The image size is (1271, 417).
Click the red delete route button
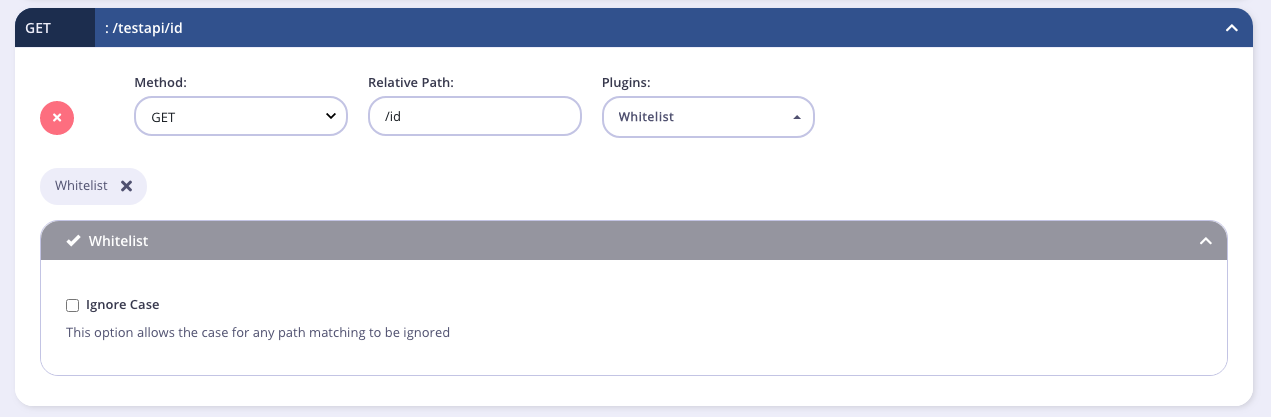(x=57, y=118)
